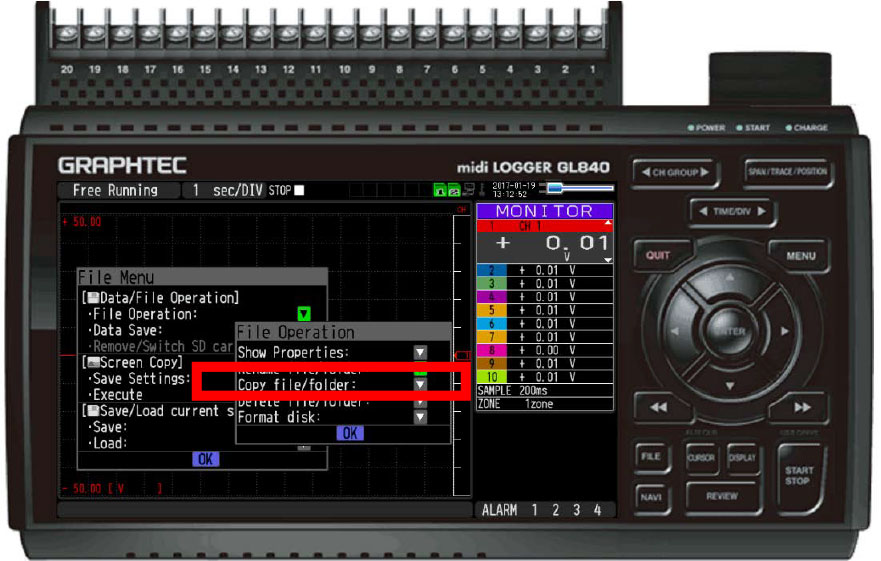Click the lime channel 10 color swatch
Image resolution: width=881 pixels, height=561 pixels.
[492, 377]
